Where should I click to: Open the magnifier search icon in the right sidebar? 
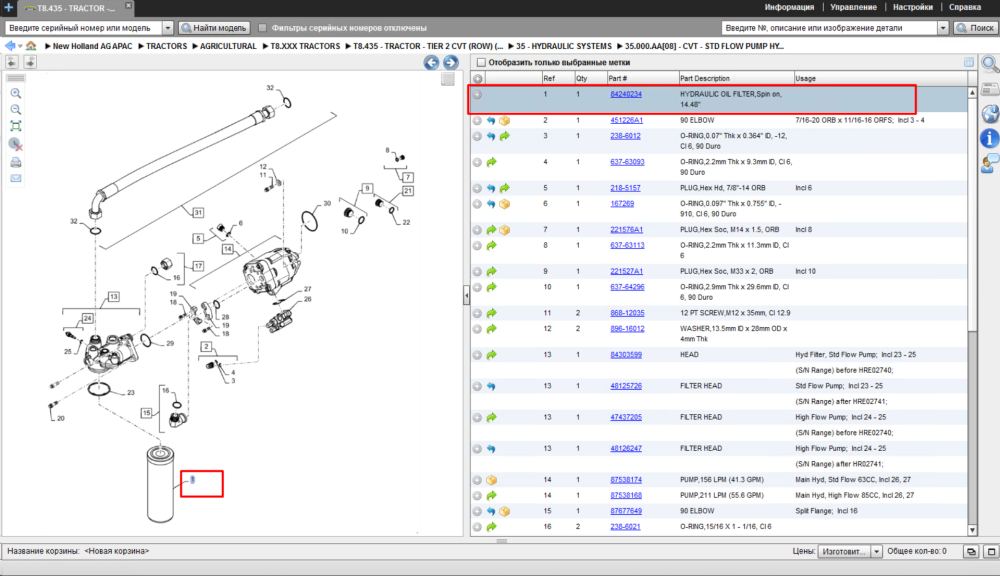tap(990, 64)
